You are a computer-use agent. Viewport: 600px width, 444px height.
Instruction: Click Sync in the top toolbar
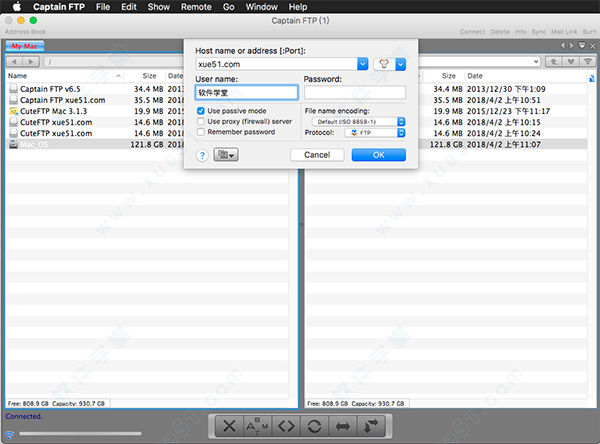coord(539,32)
